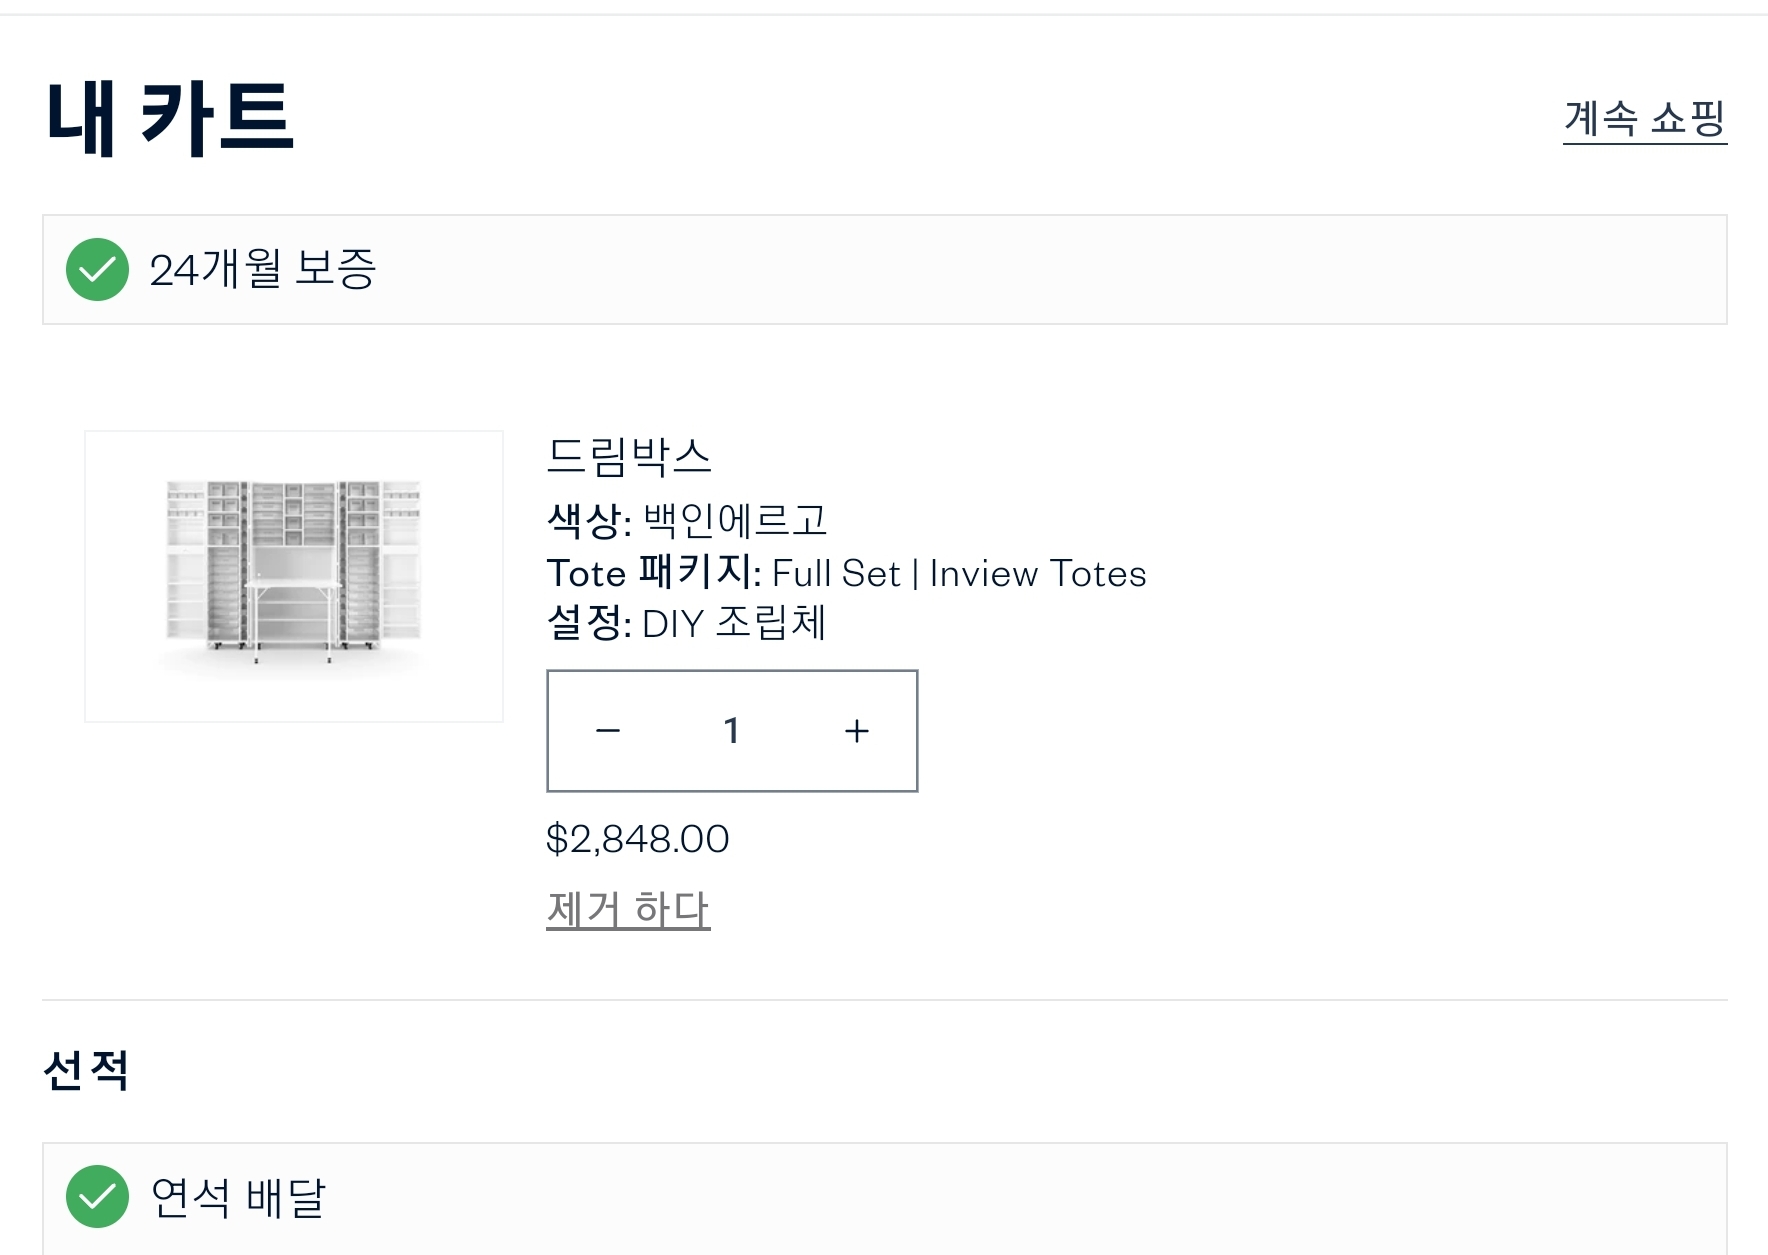The image size is (1768, 1255).
Task: Open the DreamBox cabinet product thumbnail
Action: coord(294,576)
